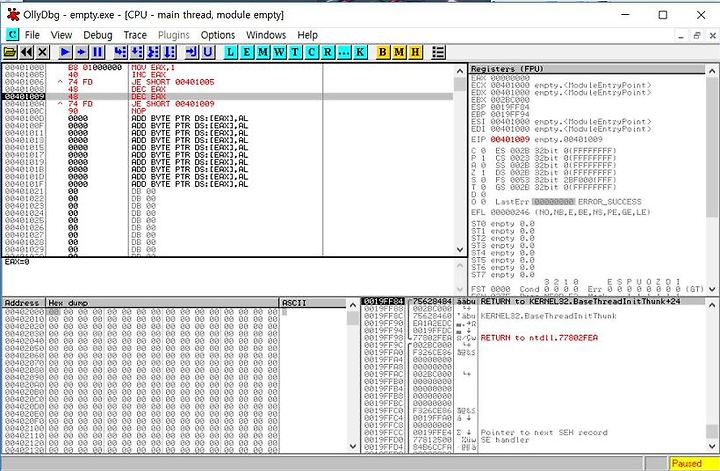Image resolution: width=720 pixels, height=471 pixels.
Task: Click the Trace over toolbar icon
Action: coord(169,52)
